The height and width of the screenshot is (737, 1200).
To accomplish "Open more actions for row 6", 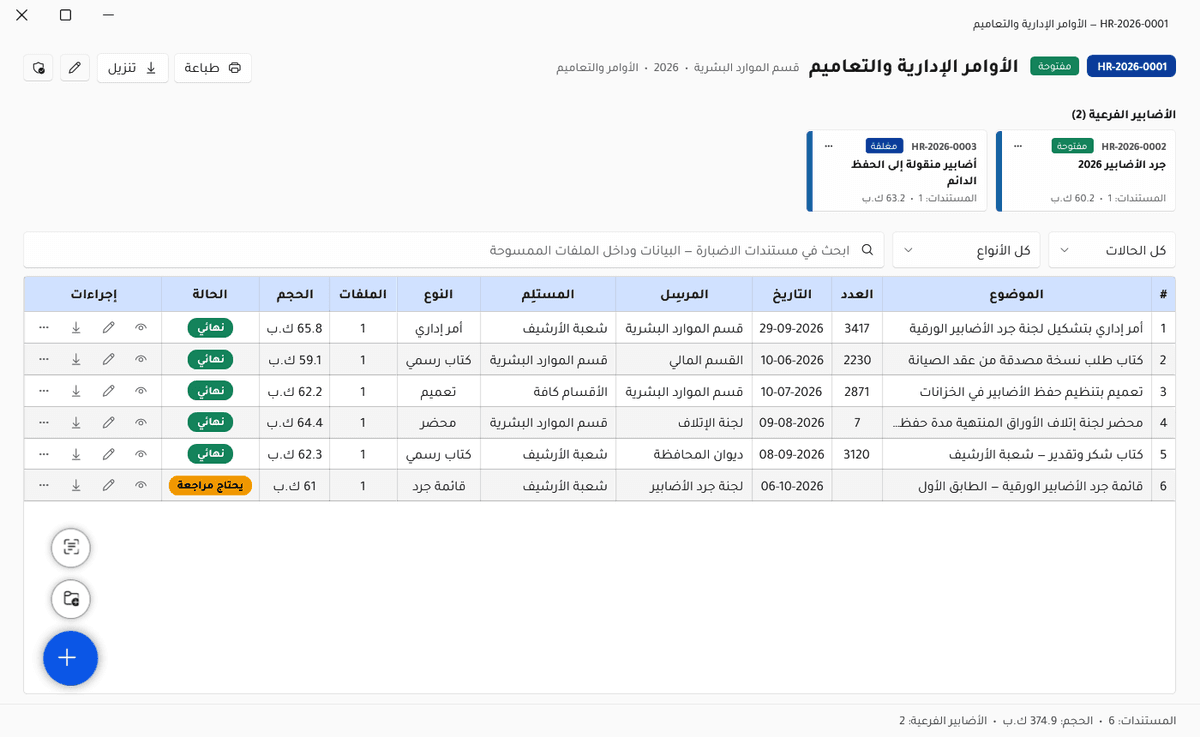I will point(43,486).
